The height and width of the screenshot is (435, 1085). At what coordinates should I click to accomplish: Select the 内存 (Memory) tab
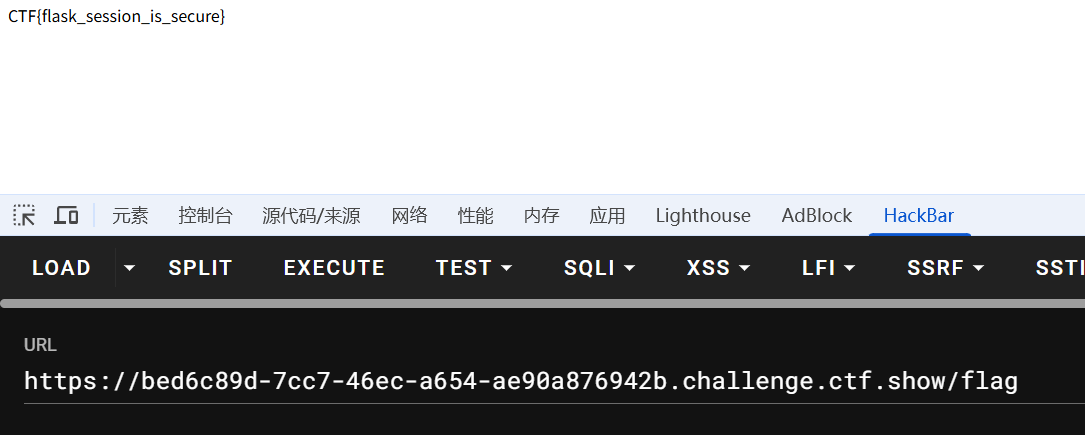[x=541, y=215]
